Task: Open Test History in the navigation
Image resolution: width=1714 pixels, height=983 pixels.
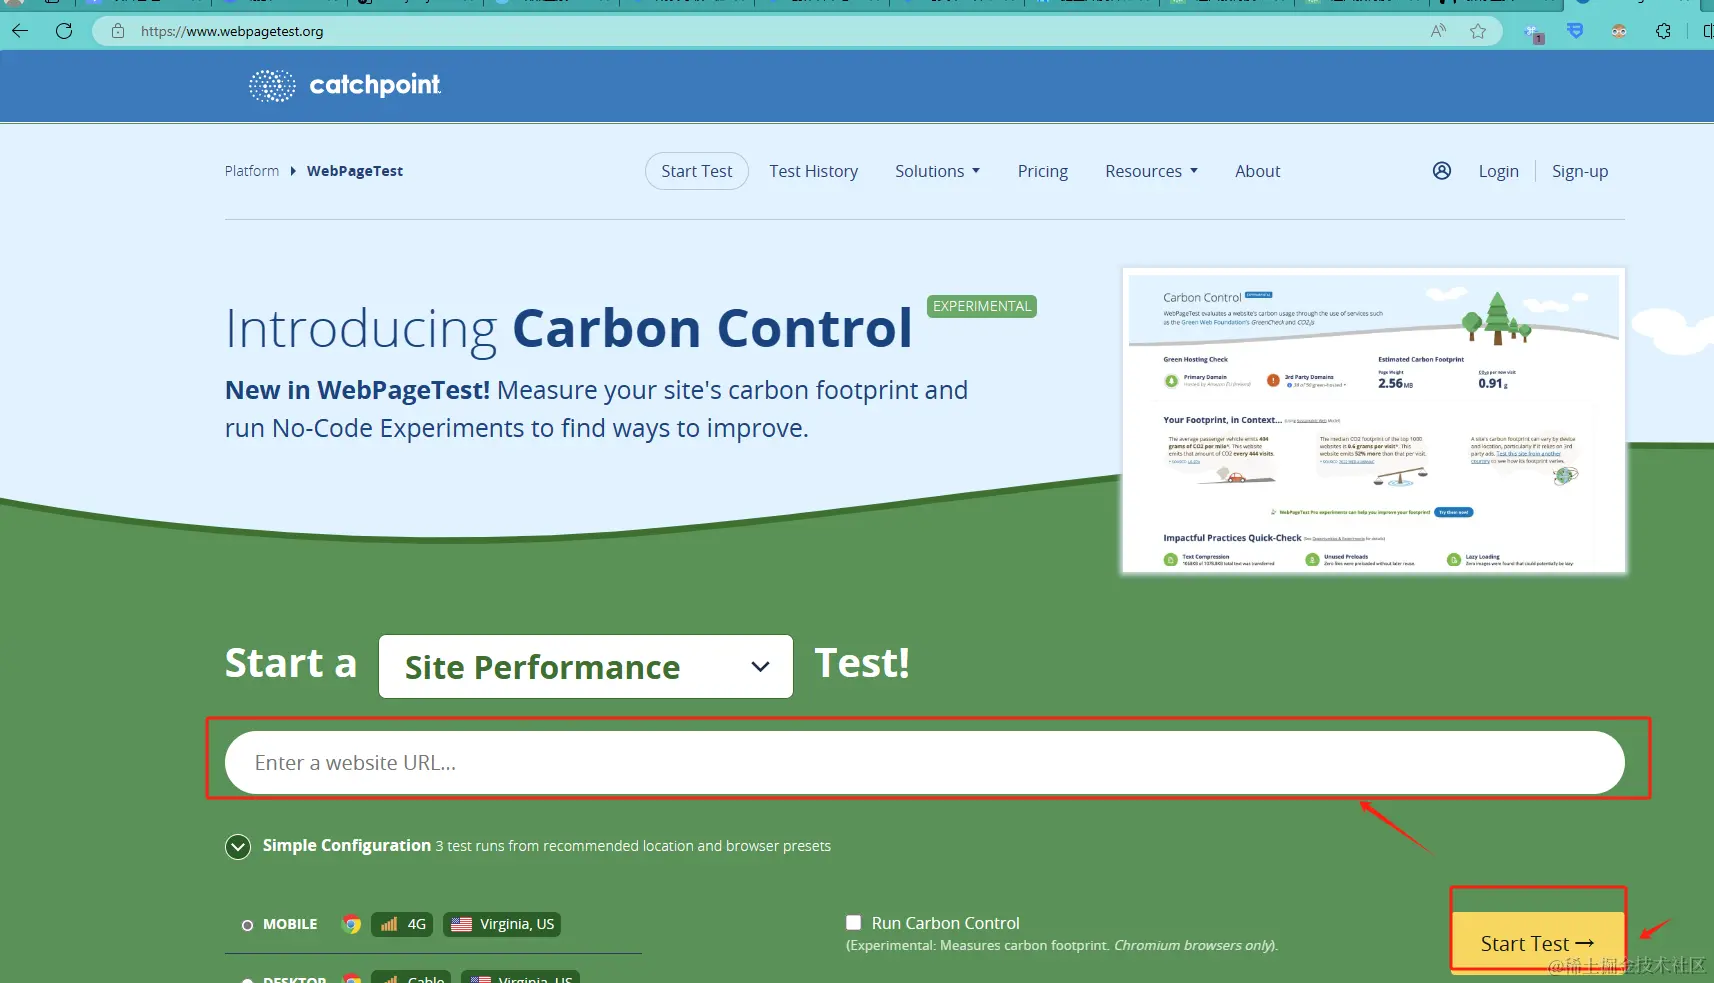Action: click(x=814, y=171)
